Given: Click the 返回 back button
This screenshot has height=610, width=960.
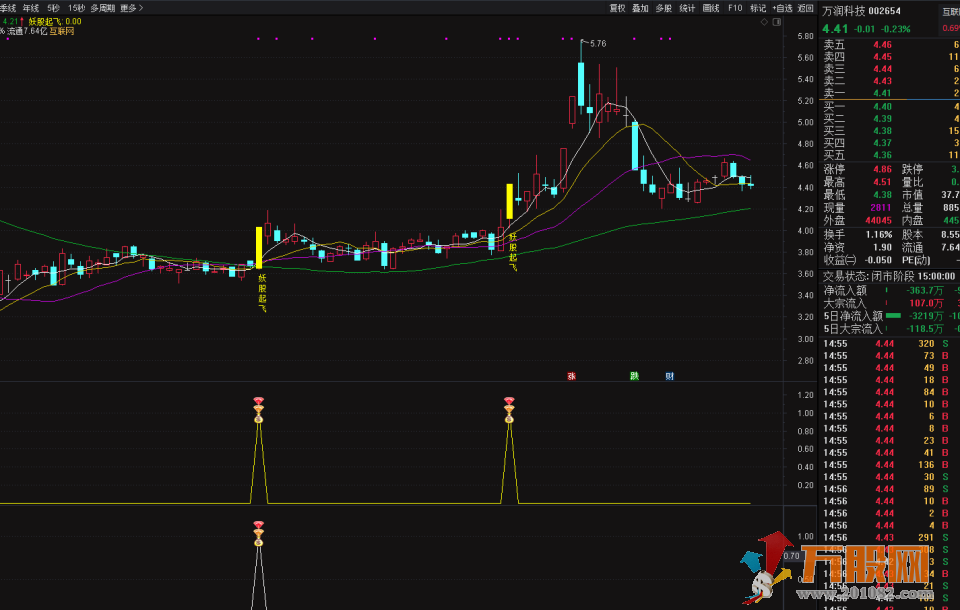Looking at the screenshot, I should pyautogui.click(x=806, y=7).
